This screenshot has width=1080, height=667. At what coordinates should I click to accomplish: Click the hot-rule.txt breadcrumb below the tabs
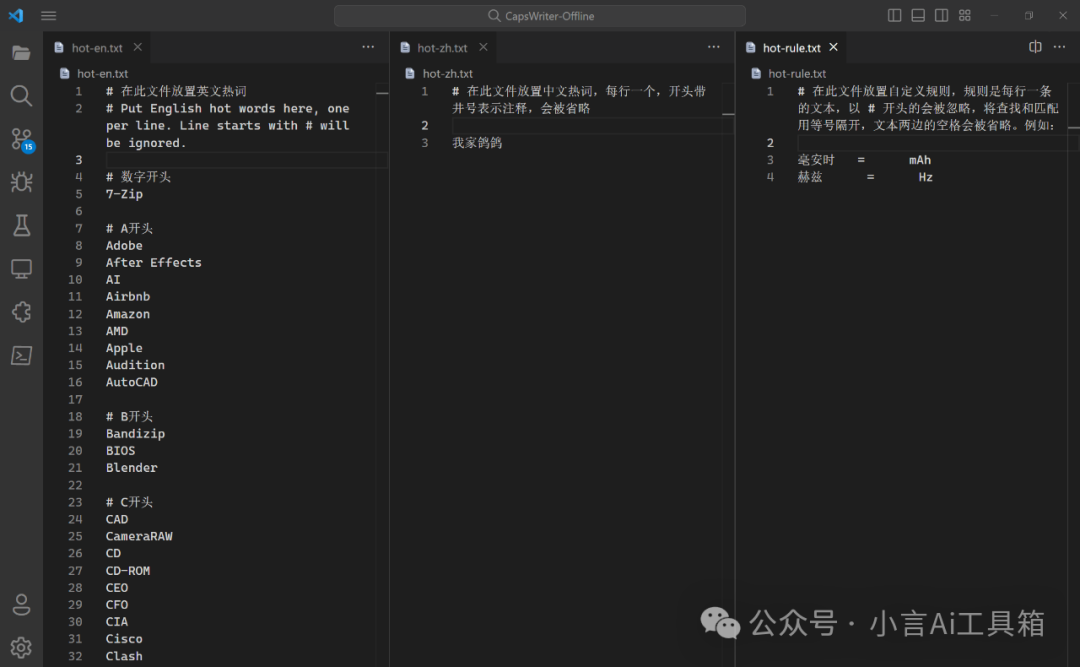(x=797, y=74)
